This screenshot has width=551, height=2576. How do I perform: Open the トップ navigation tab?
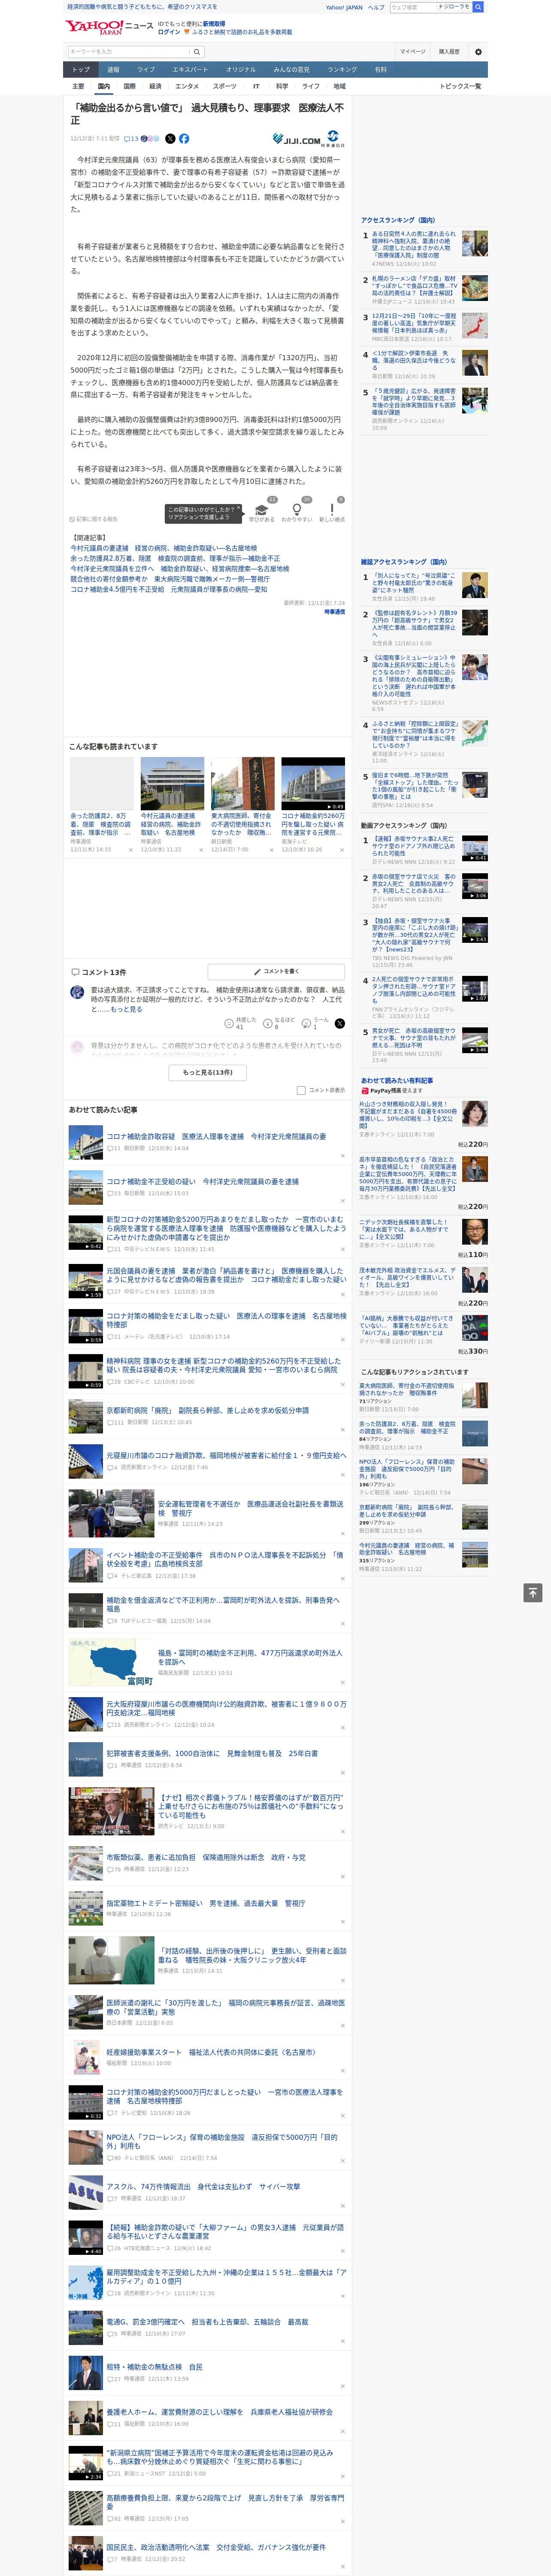click(81, 69)
